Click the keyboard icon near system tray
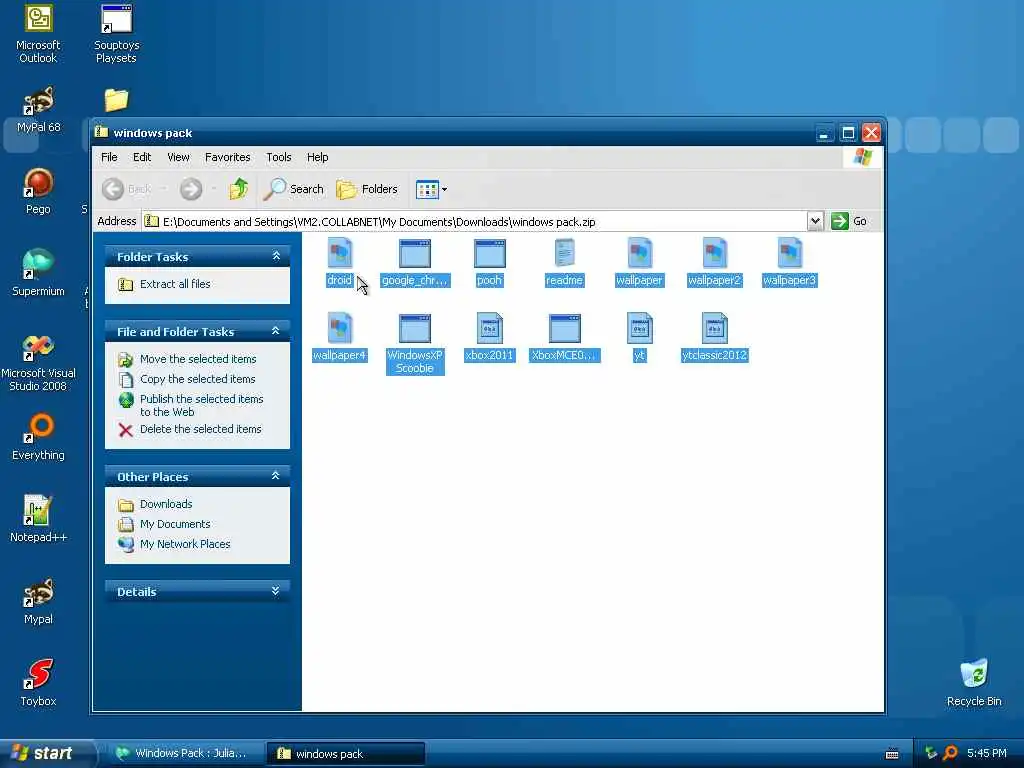Image resolution: width=1024 pixels, height=768 pixels. click(x=892, y=754)
